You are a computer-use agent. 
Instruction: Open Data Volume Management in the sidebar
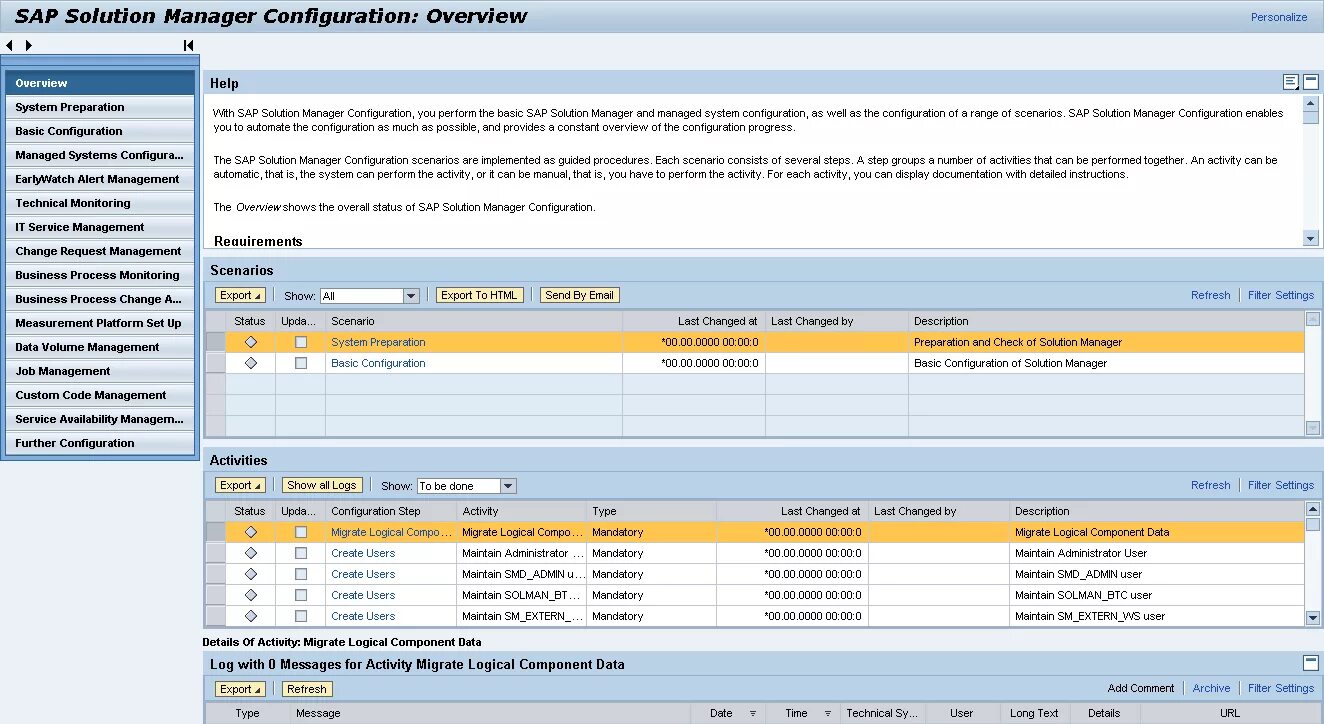[x=100, y=347]
